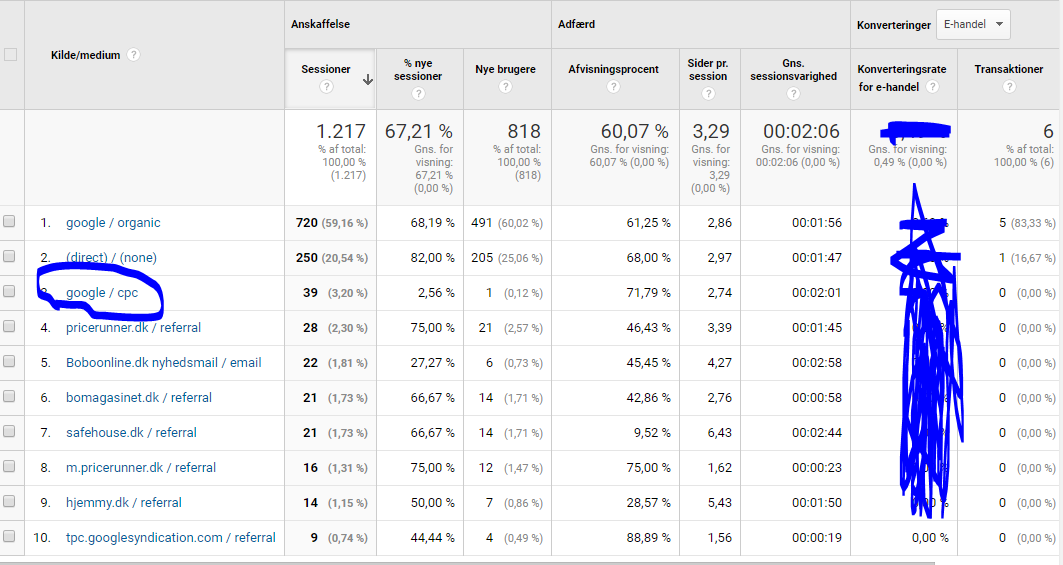This screenshot has height=565, width=1063.
Task: Click help icon under % nye sessioner
Action: point(418,94)
